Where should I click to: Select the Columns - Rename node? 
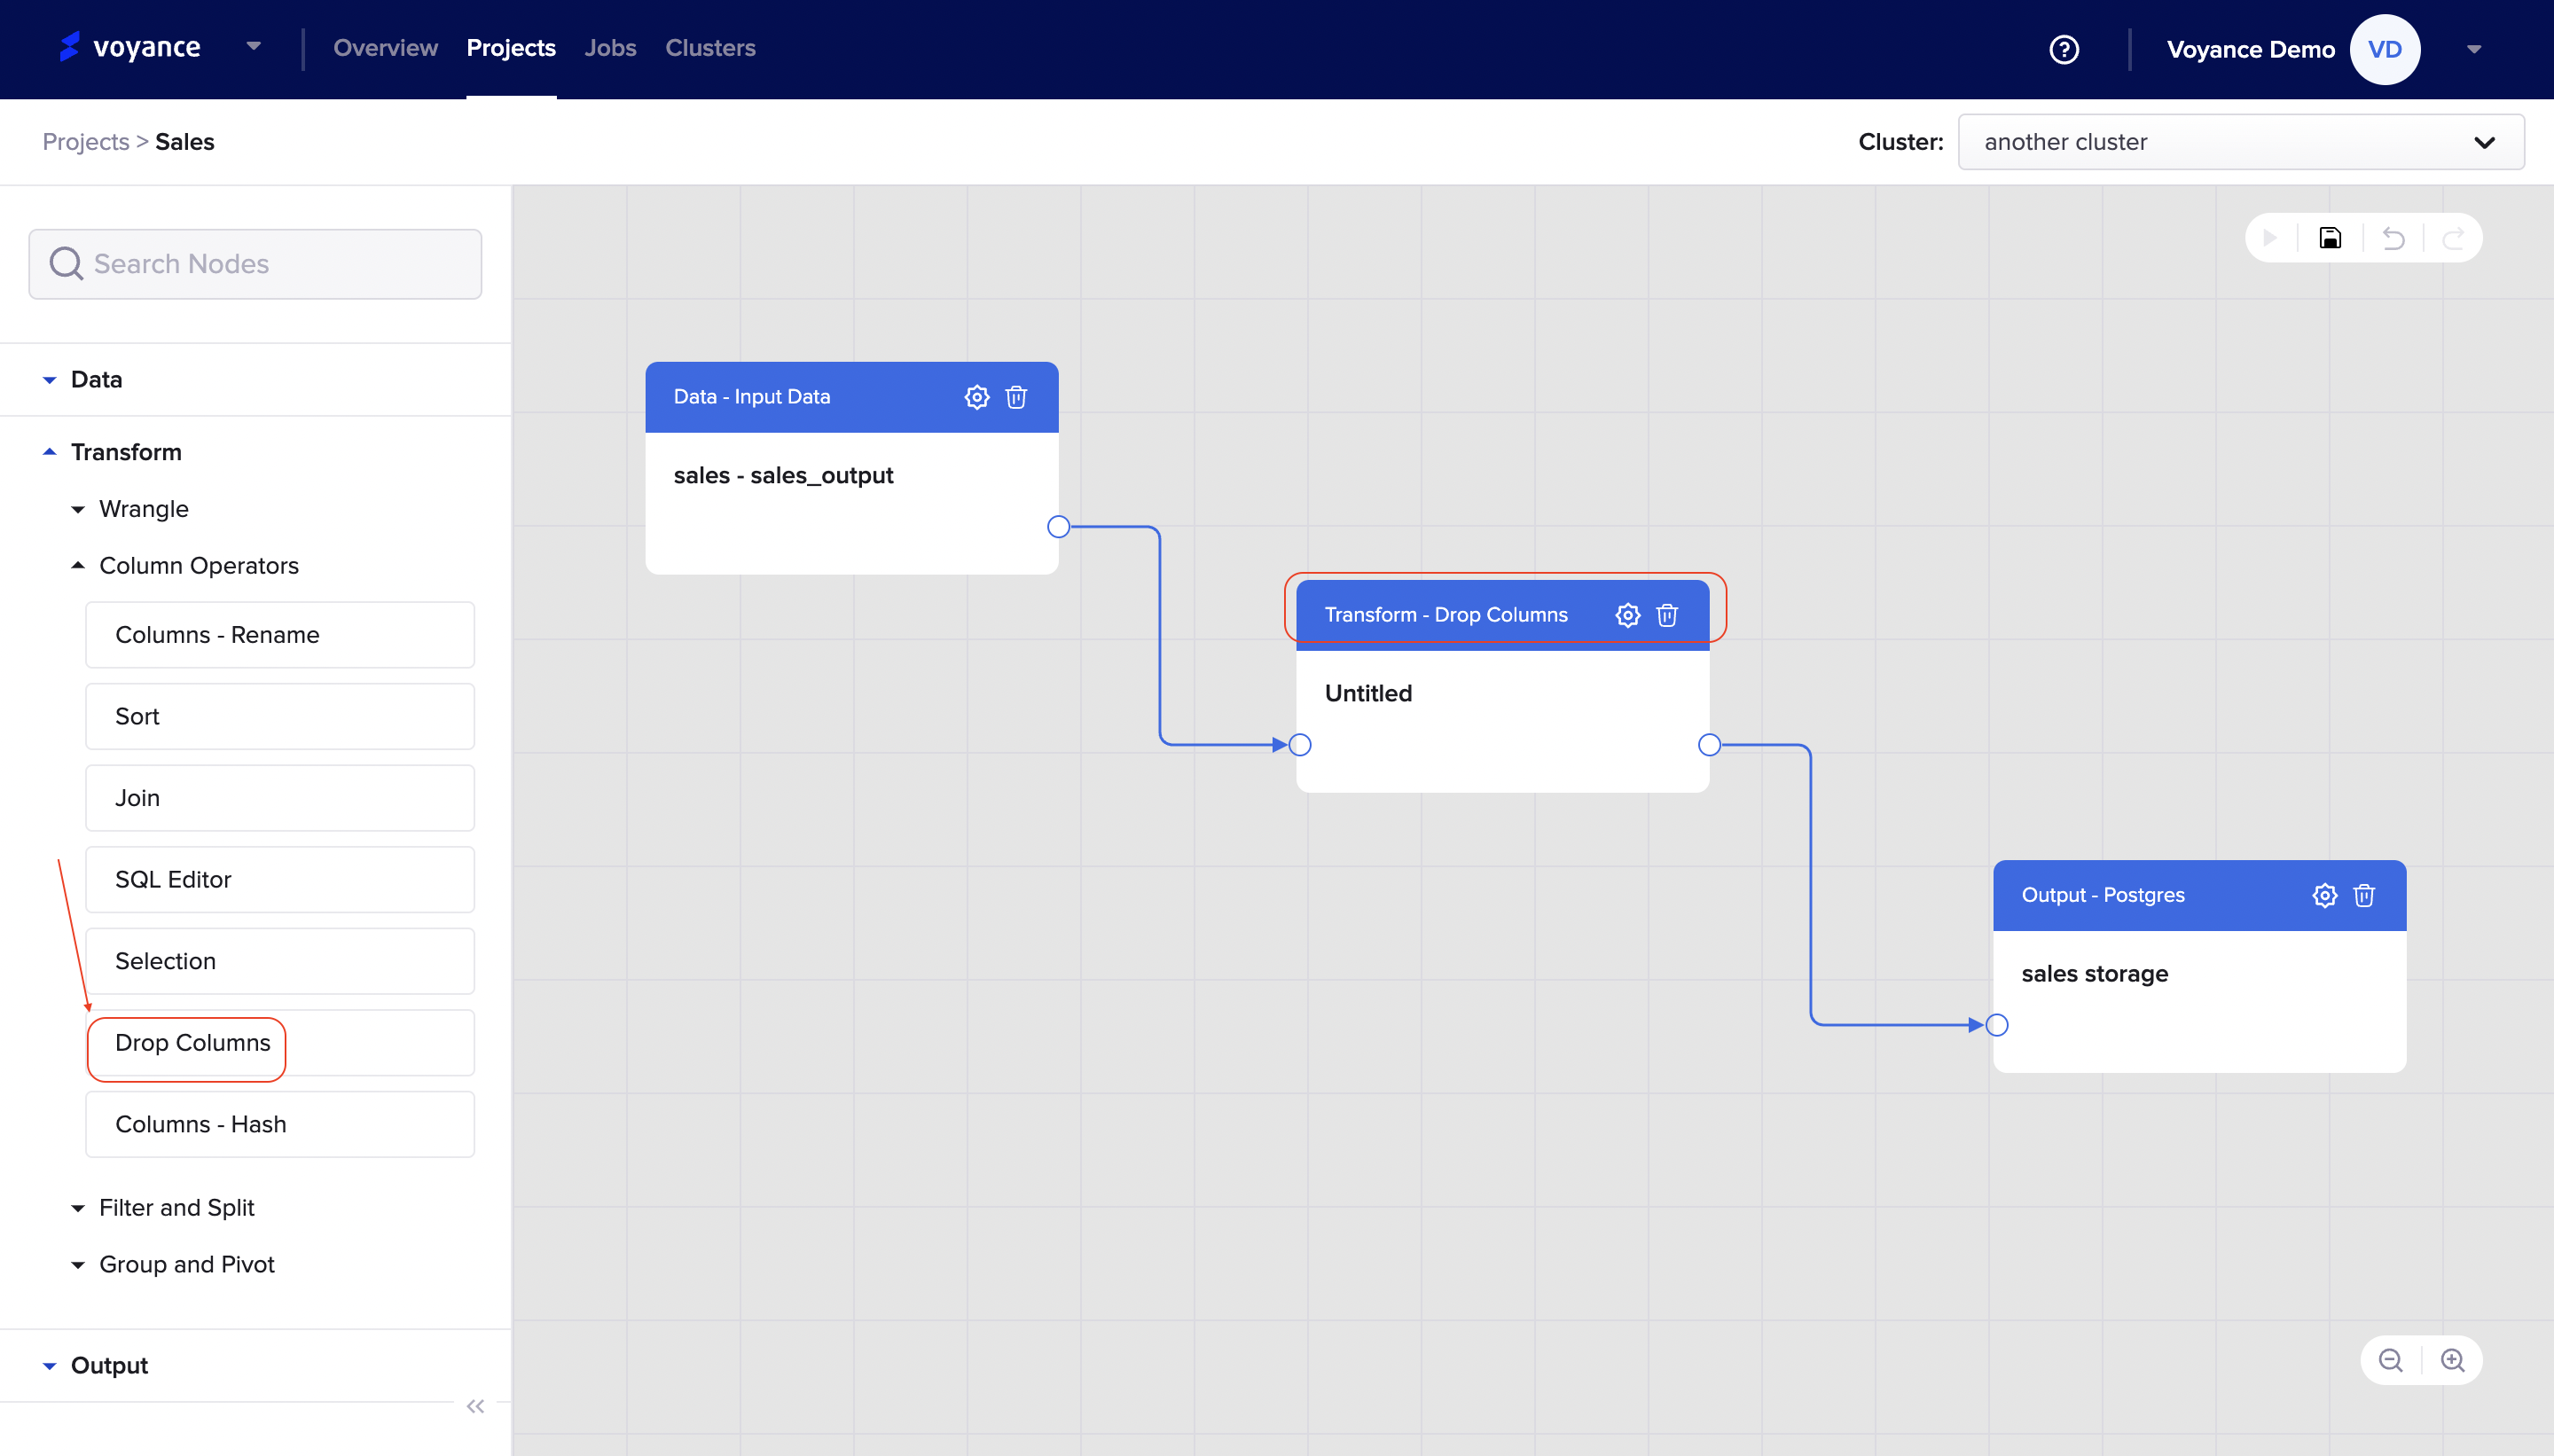point(280,635)
